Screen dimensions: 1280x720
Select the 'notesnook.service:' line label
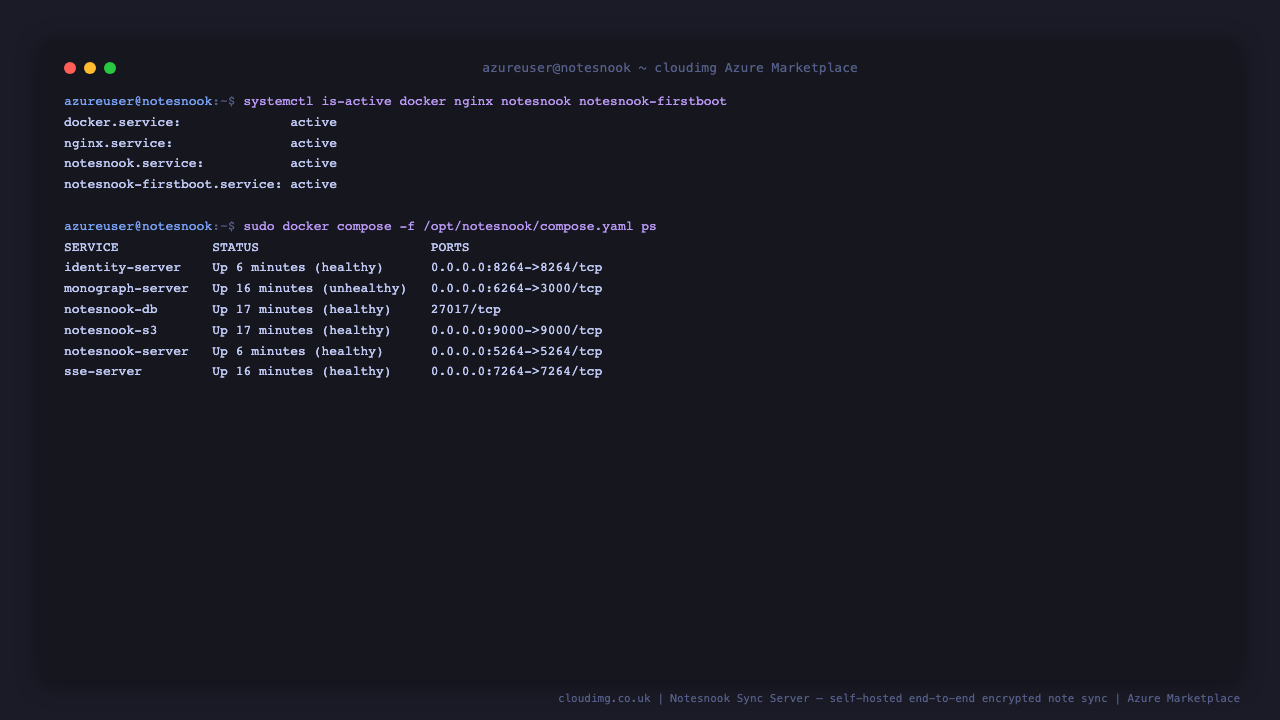134,164
